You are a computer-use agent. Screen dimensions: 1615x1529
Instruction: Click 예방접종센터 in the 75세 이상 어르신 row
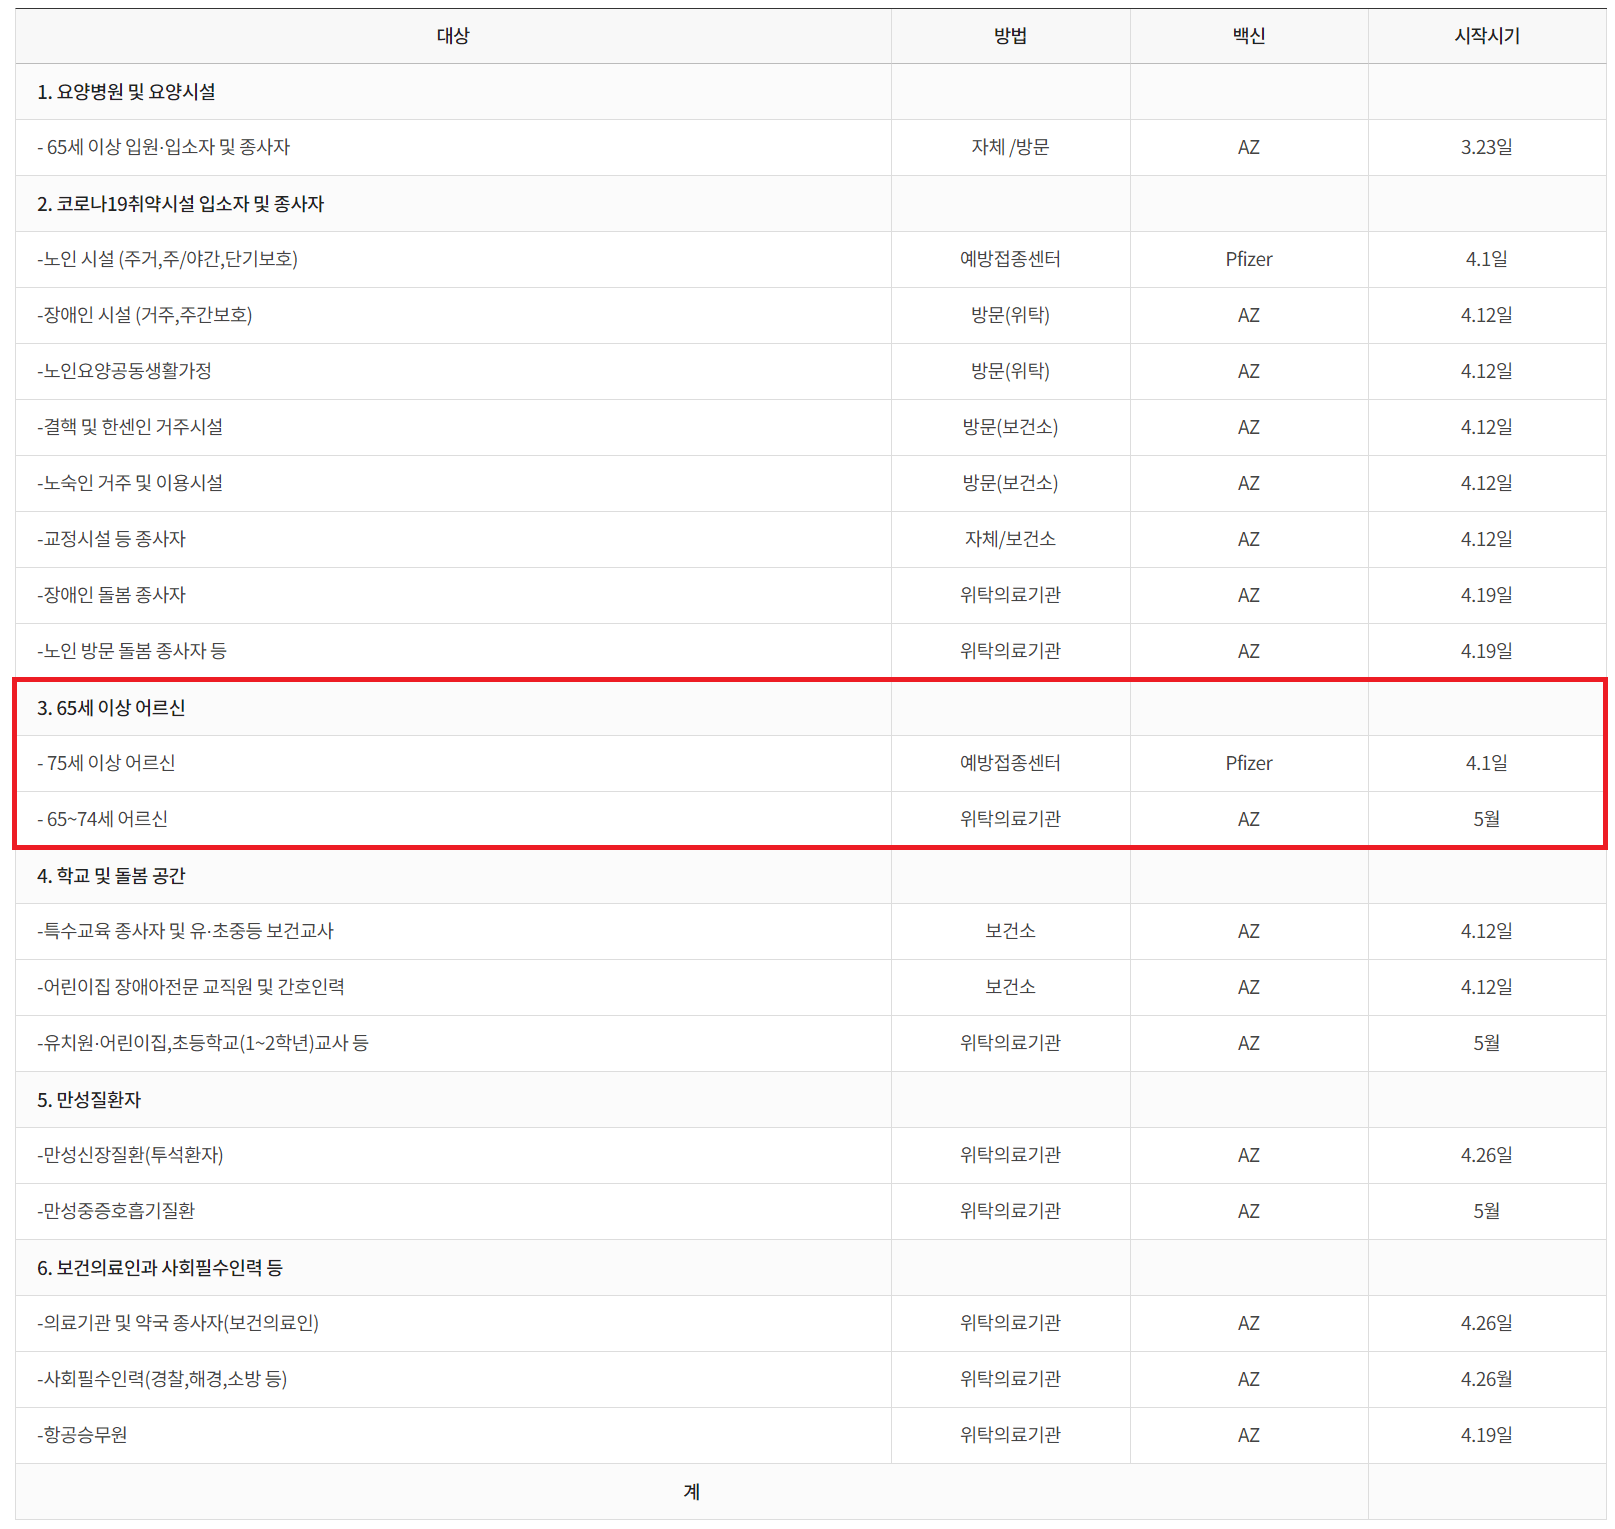tap(1010, 763)
